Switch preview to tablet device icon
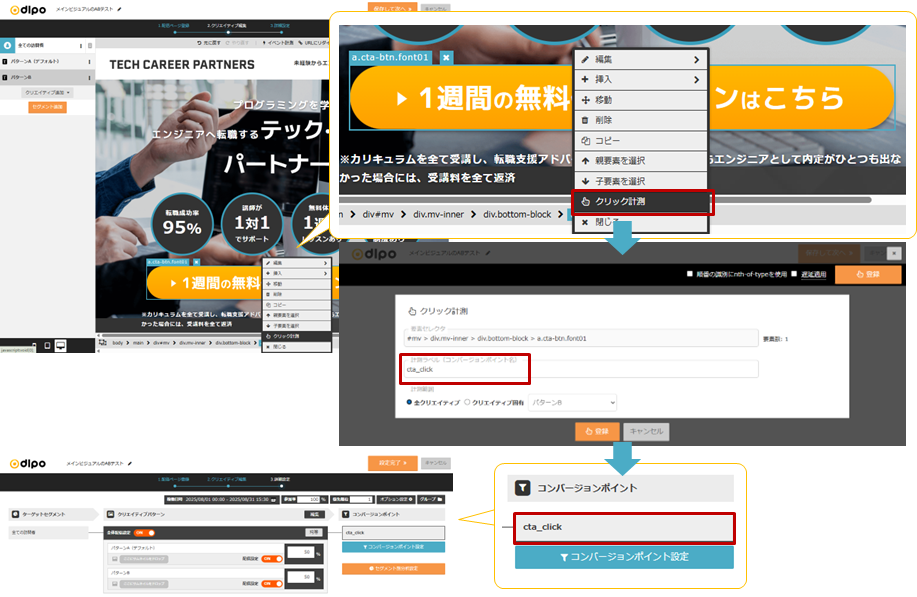 point(47,346)
